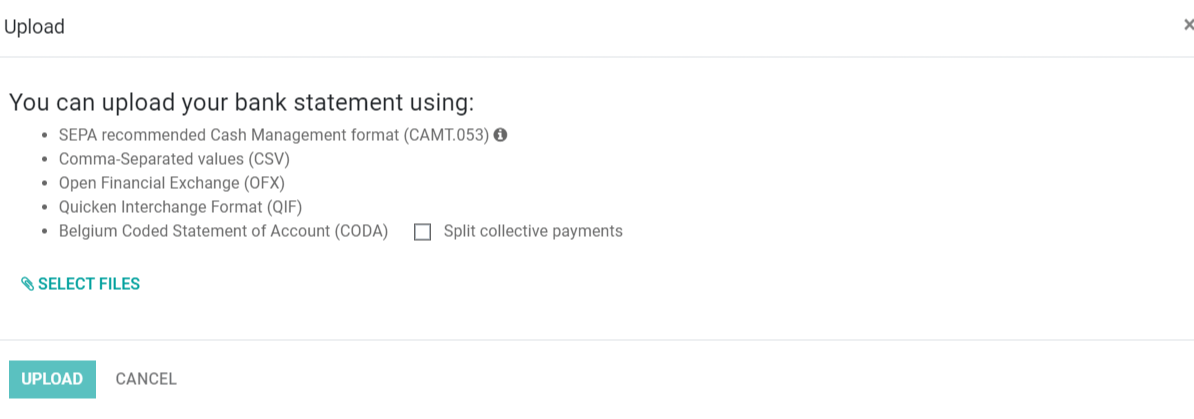Click the bullet before the QIF entry
Viewport: 1194px width, 419px height.
(45, 207)
